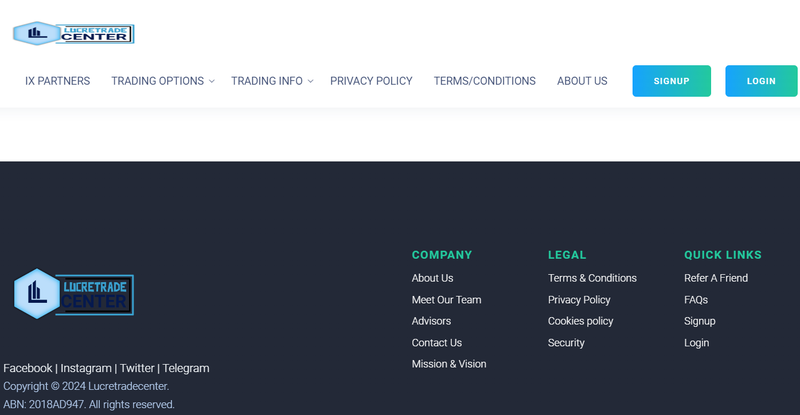800x415 pixels.
Task: Select the Security link under Legal
Action: [566, 343]
